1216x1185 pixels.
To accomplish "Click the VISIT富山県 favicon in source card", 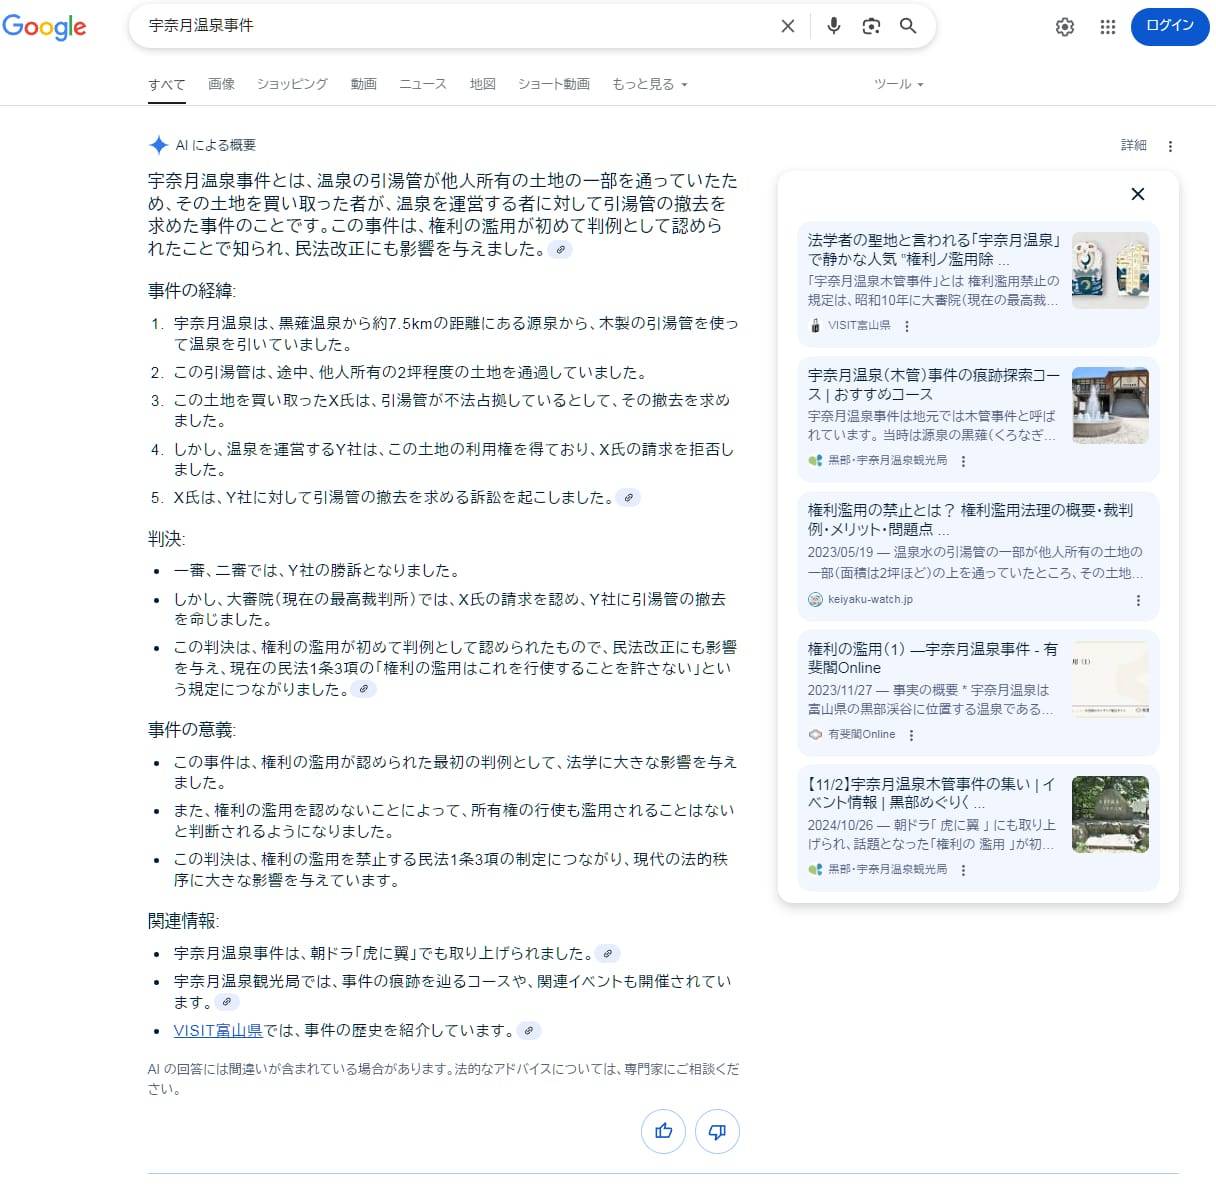I will click(815, 326).
